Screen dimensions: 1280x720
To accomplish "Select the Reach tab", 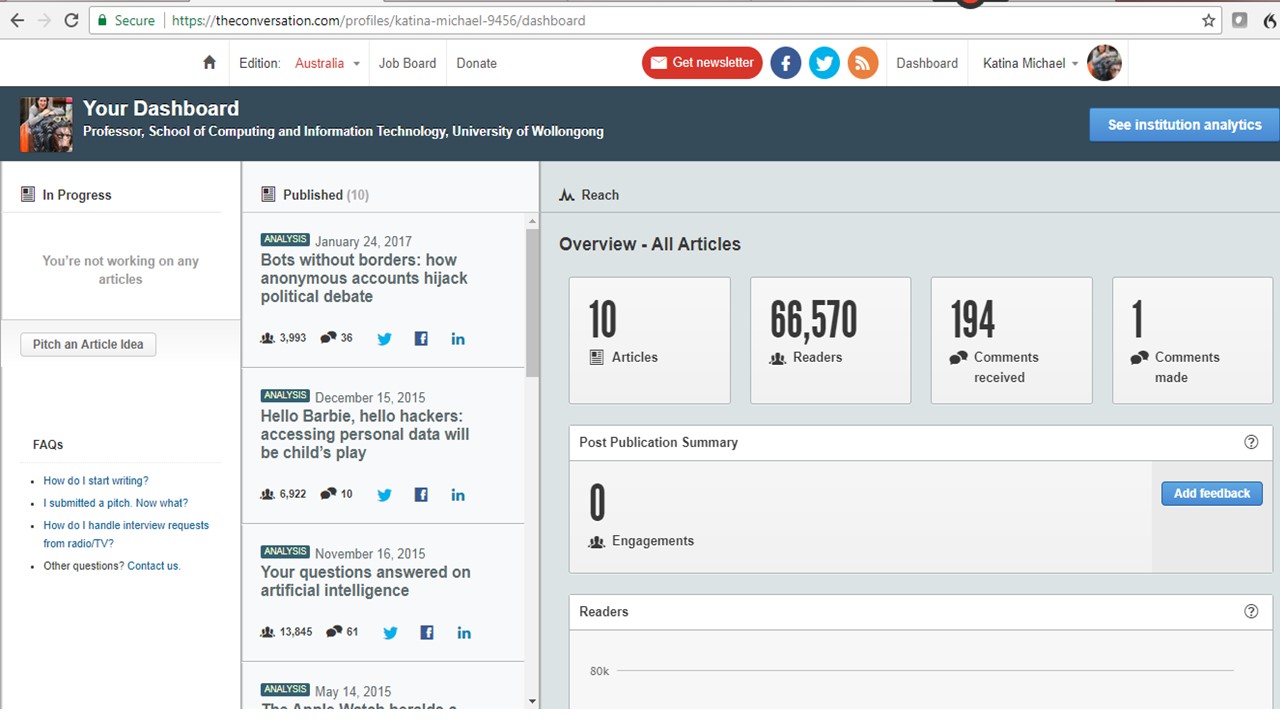I will [589, 195].
